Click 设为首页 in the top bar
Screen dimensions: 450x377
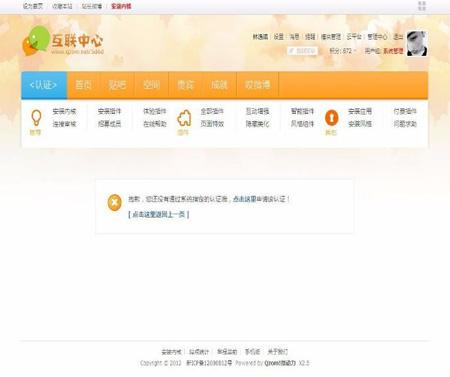[33, 6]
